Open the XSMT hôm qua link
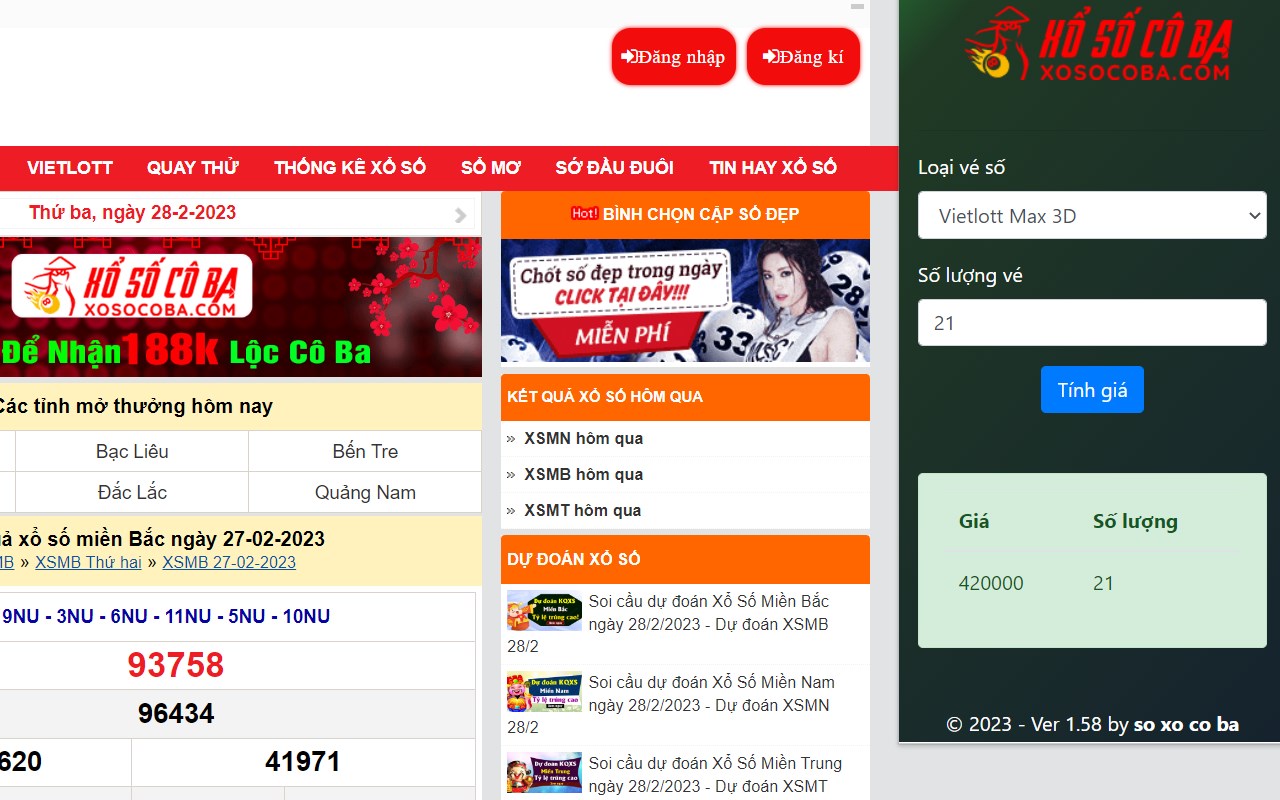Screen dimensions: 1280x800 (x=582, y=510)
